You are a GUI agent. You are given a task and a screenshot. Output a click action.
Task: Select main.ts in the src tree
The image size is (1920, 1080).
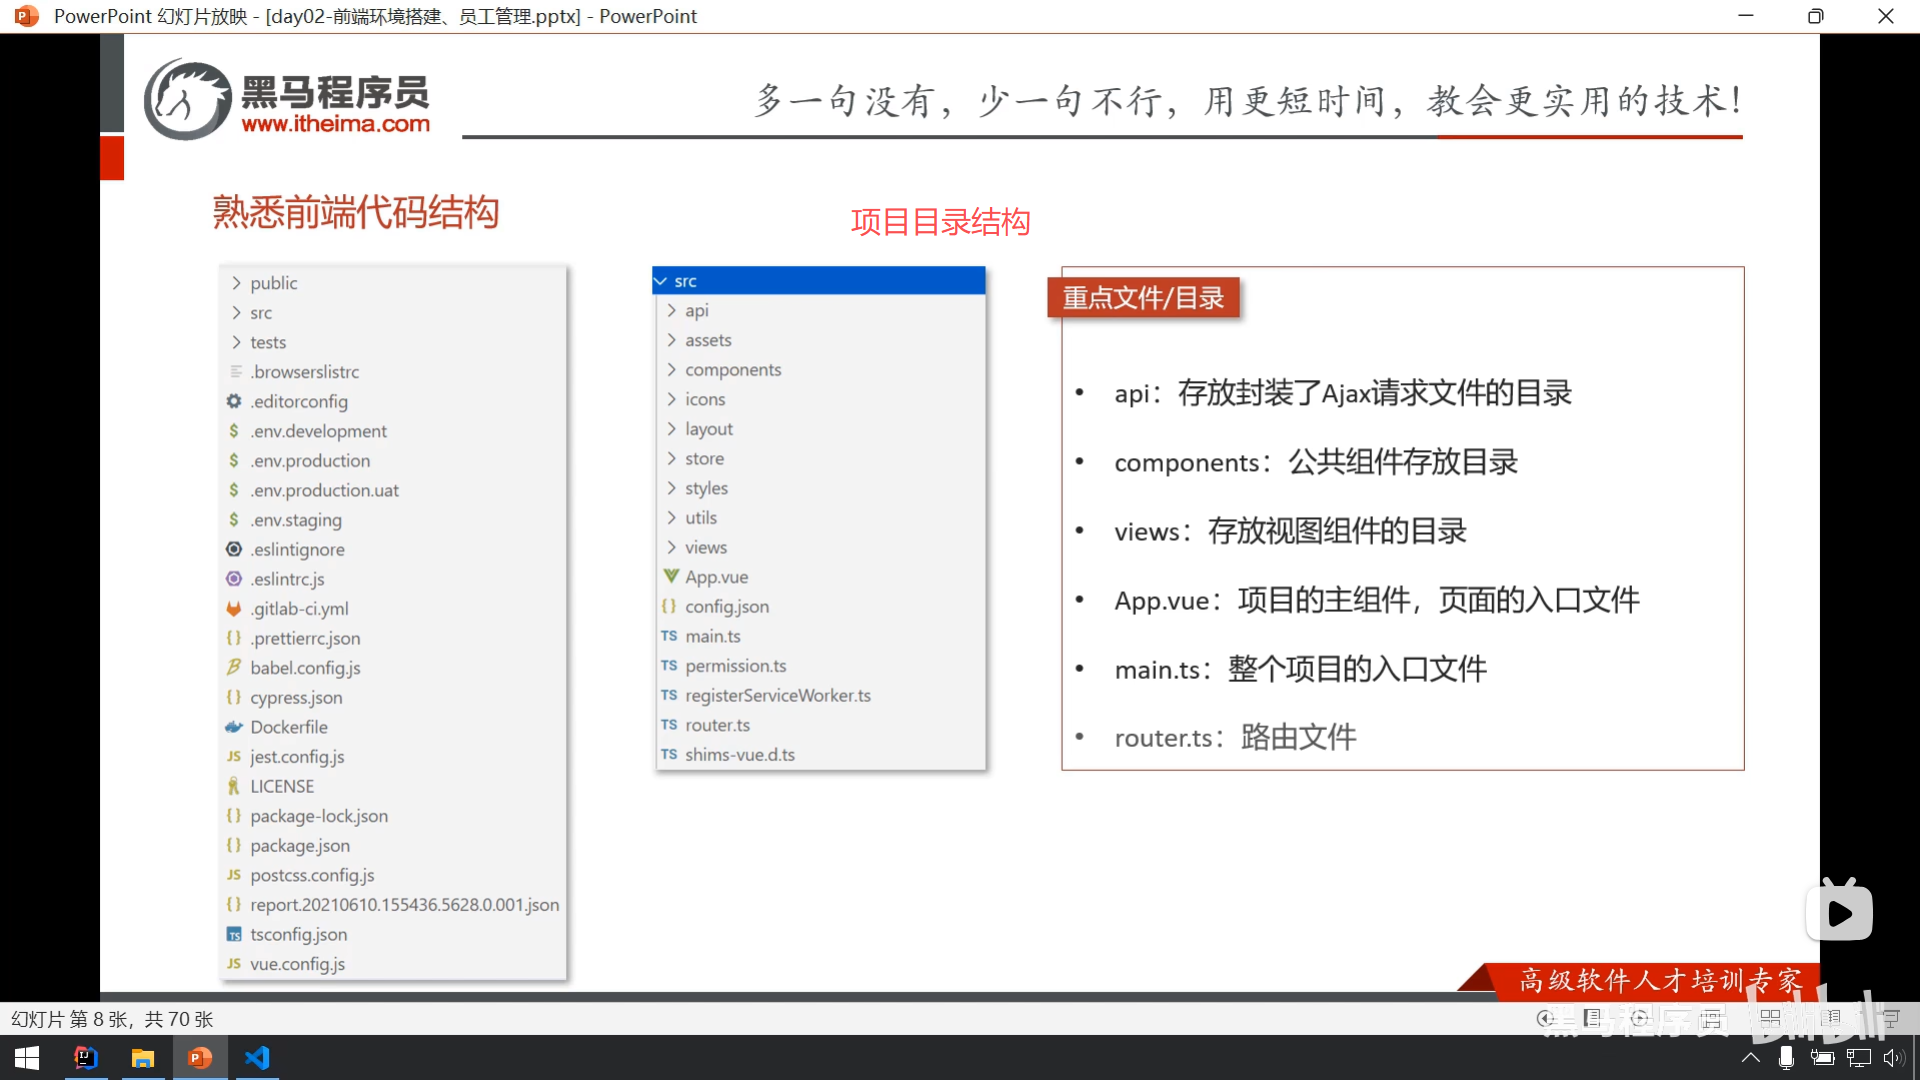tap(712, 636)
